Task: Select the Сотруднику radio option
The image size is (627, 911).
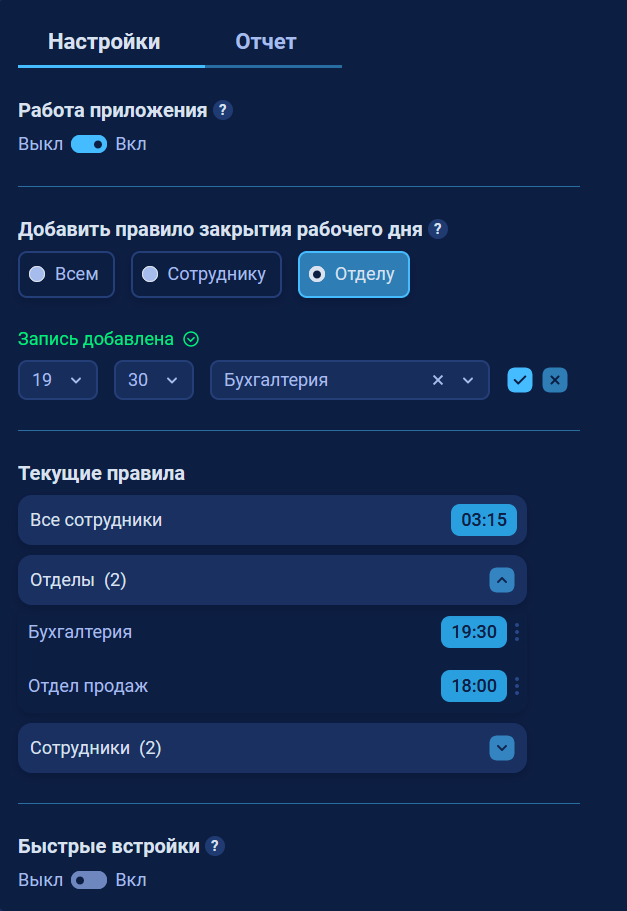Action: (x=206, y=274)
